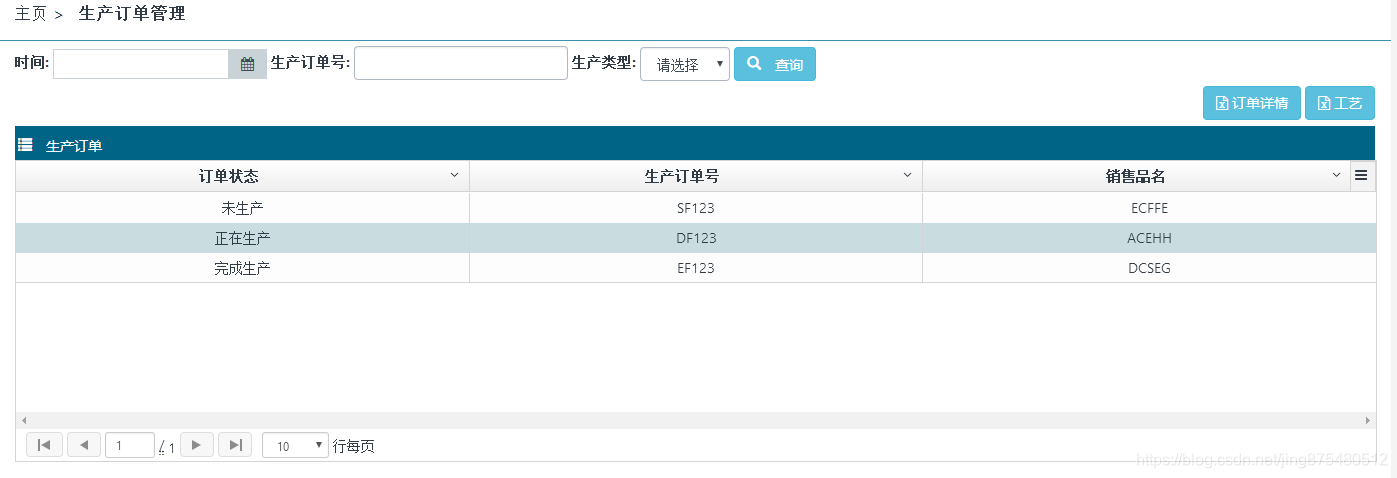Screen dimensions: 1397x478
Task: Sort by 订单状态 column header
Action: (229, 176)
